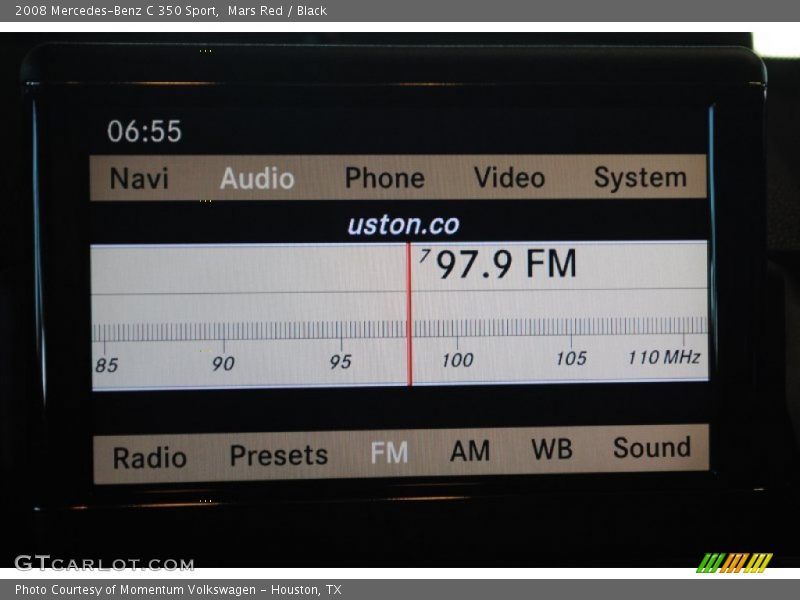Switch to the WB weather band
The width and height of the screenshot is (800, 600).
(x=552, y=449)
